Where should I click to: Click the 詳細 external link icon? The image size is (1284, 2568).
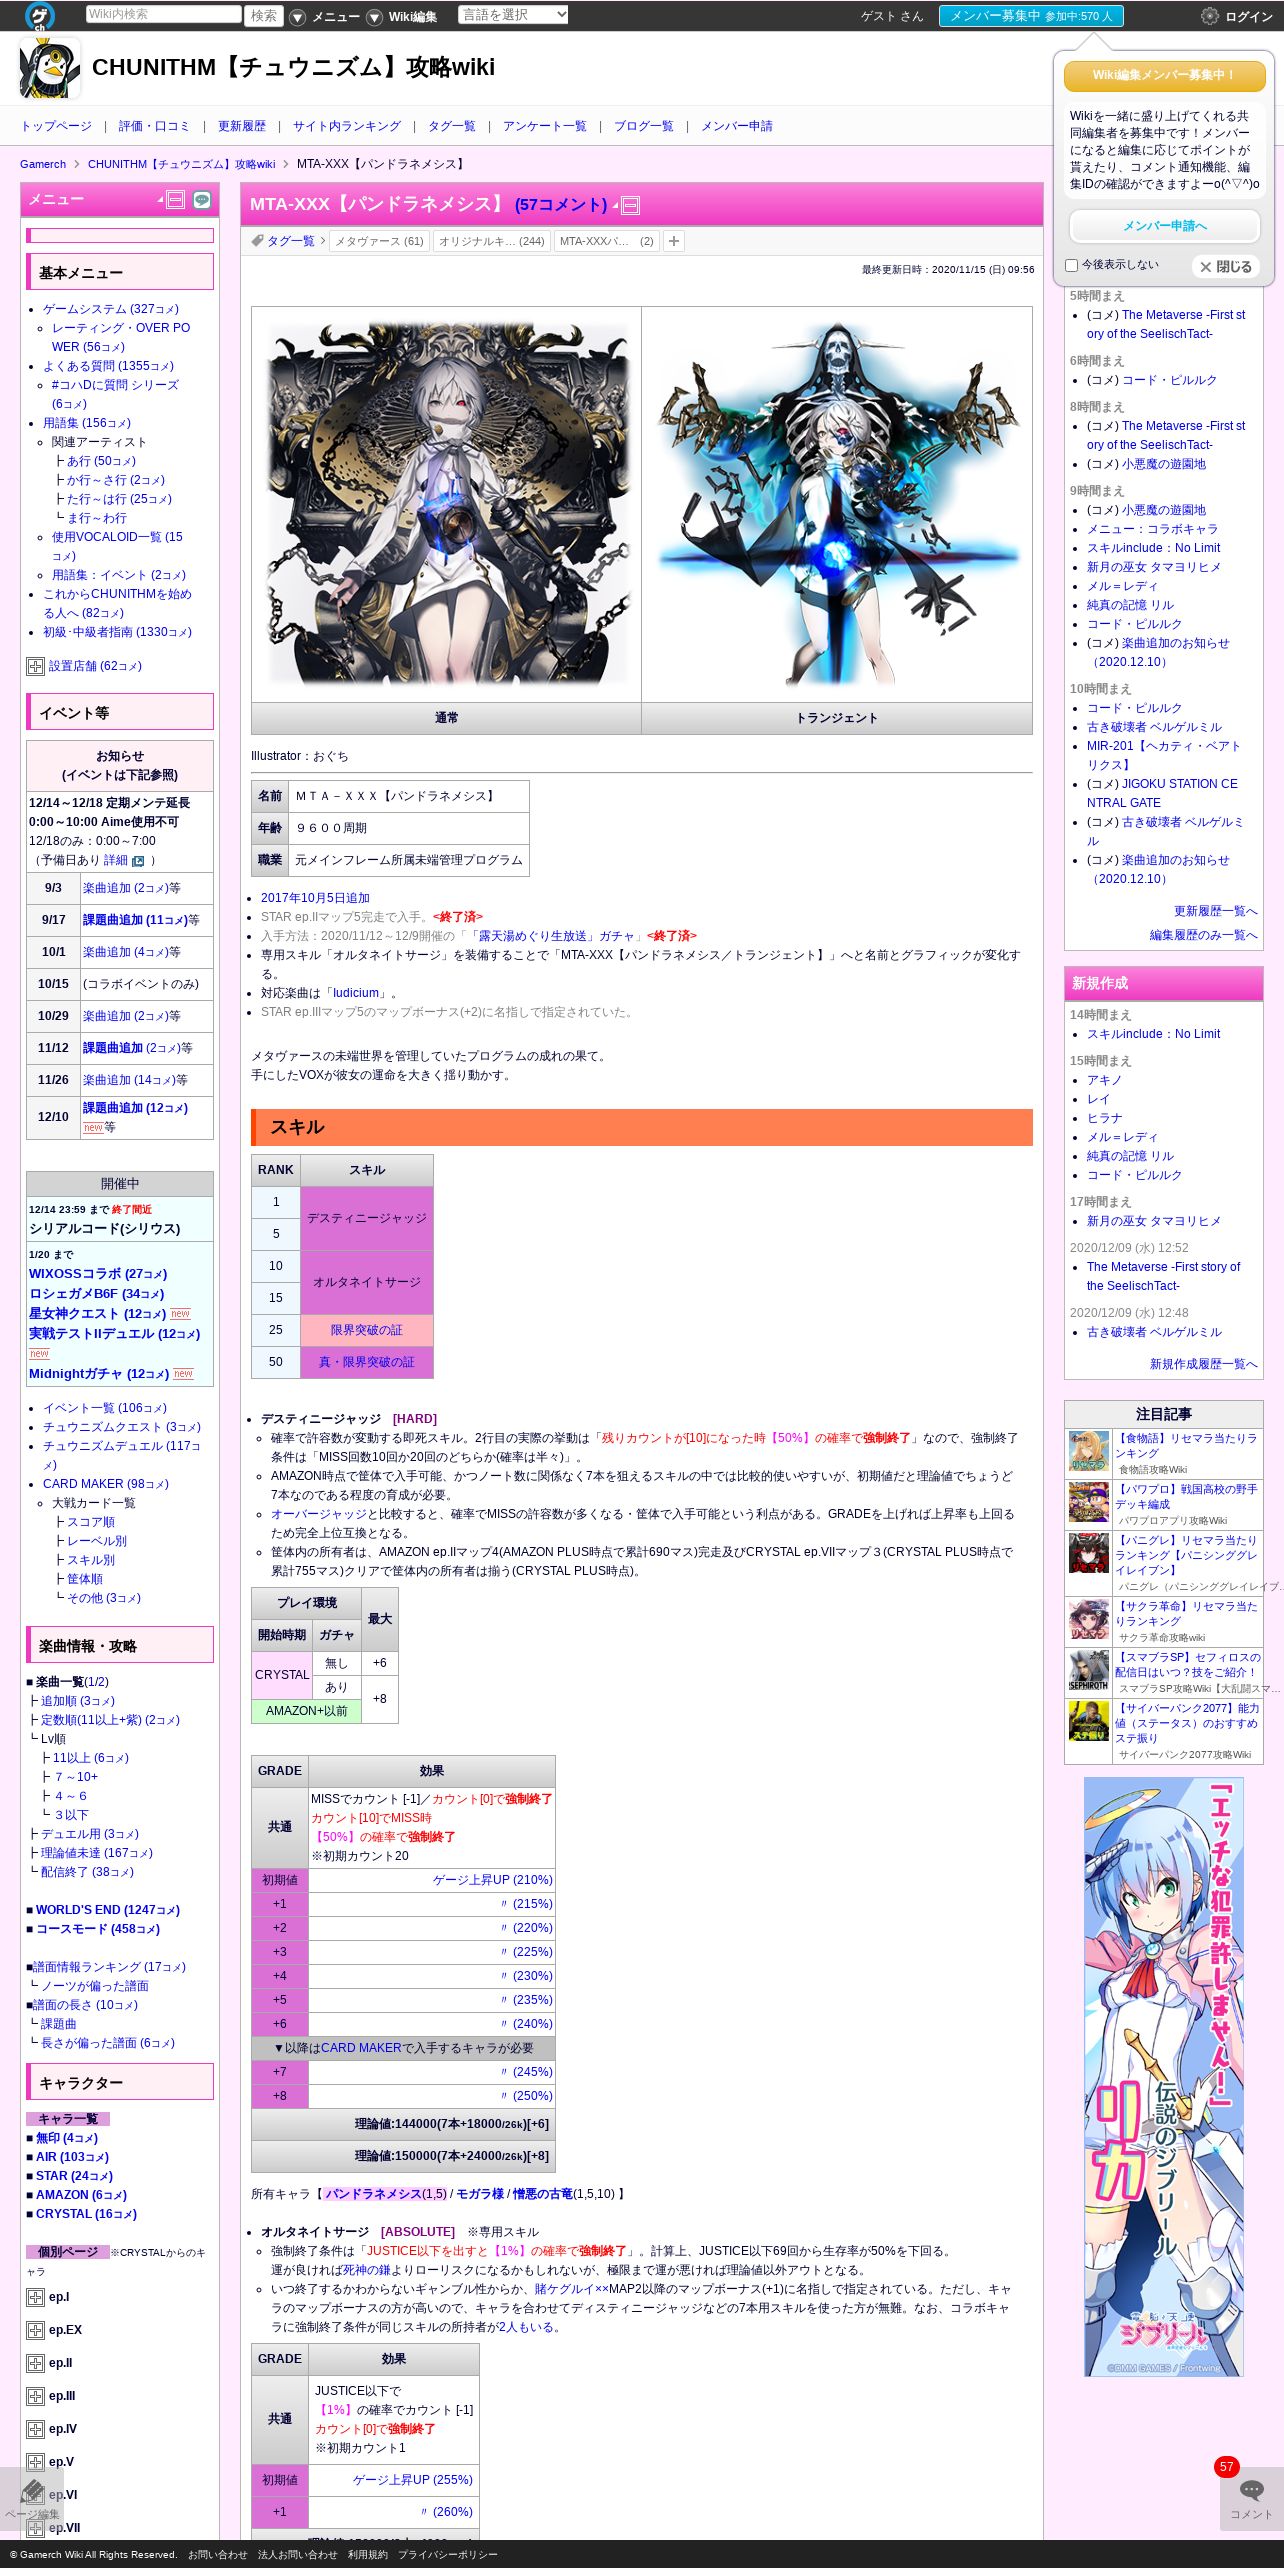tap(138, 861)
